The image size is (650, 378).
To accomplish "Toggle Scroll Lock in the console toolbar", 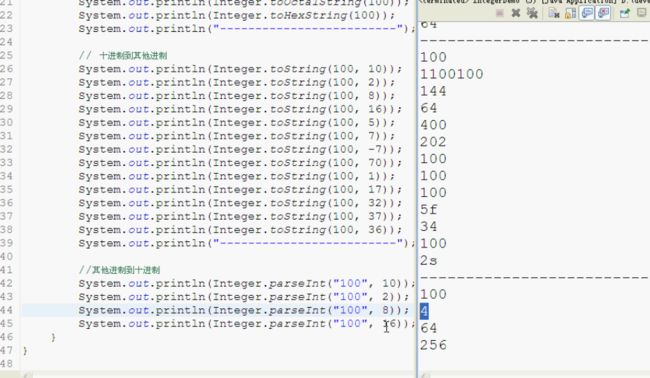I will pos(570,13).
